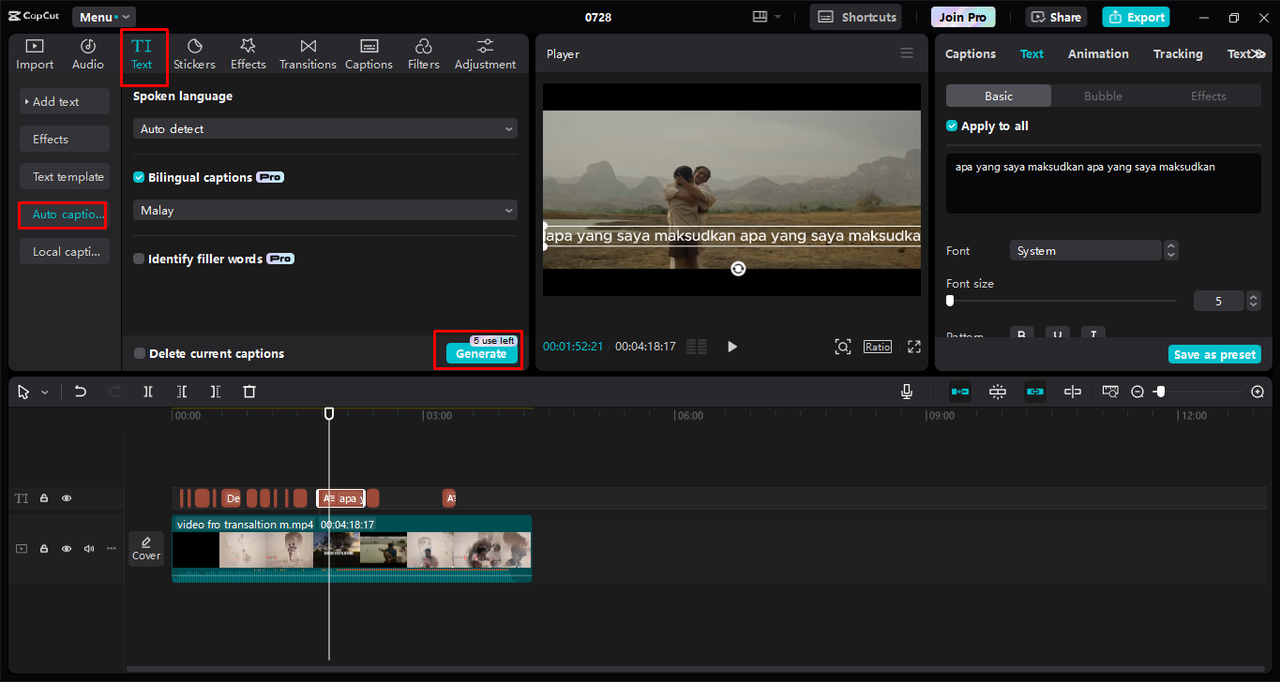Switch to the Animation tab in inspector
1280x682 pixels.
pyautogui.click(x=1098, y=54)
